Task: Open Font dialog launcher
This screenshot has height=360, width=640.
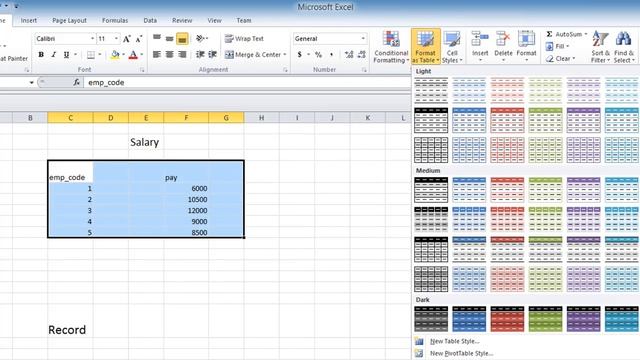Action: click(x=142, y=70)
